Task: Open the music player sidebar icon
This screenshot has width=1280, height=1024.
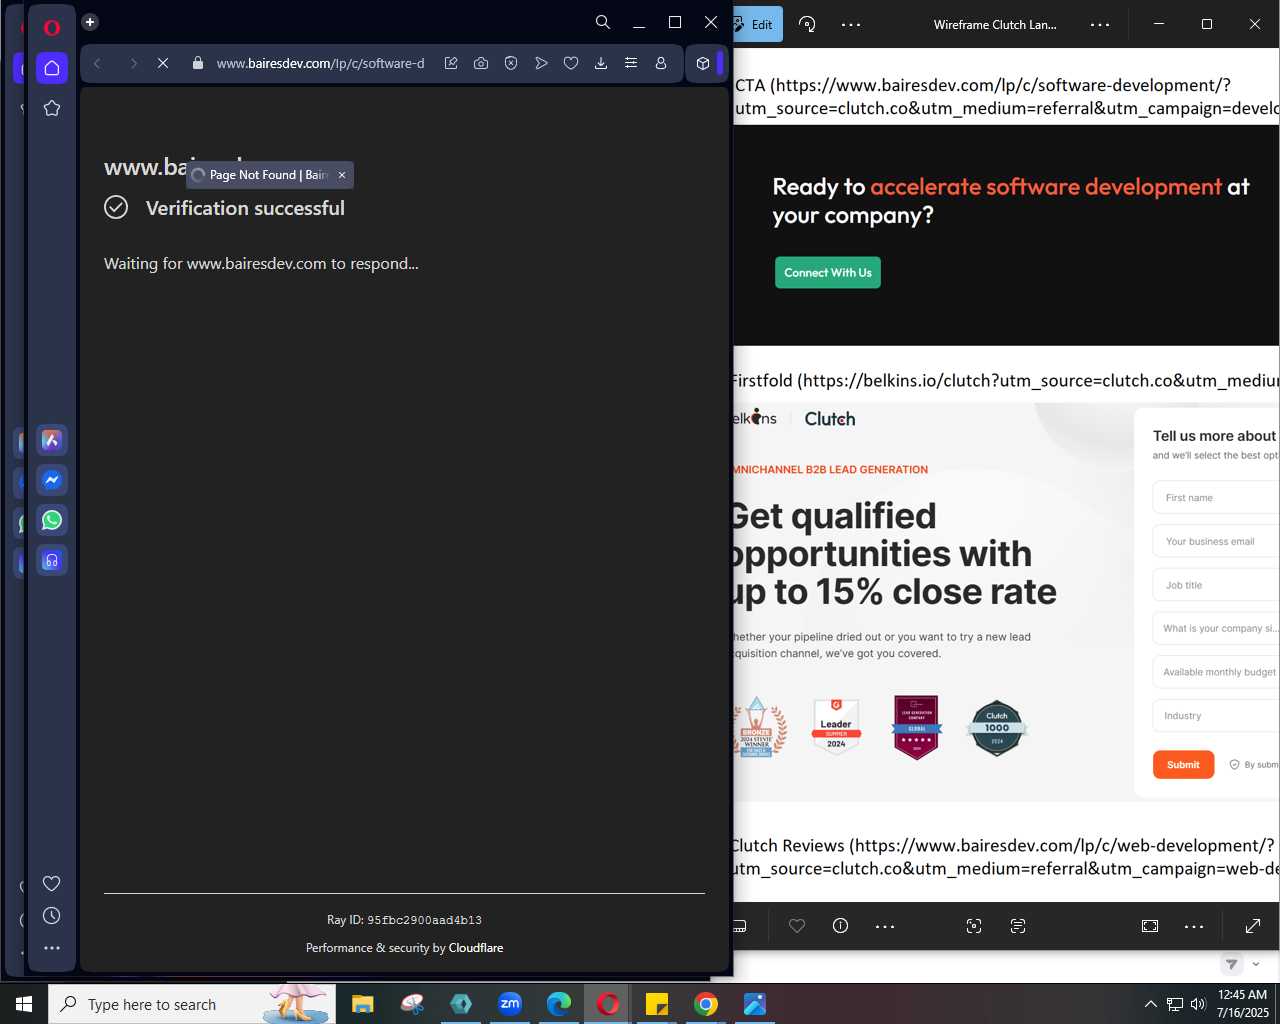Action: (x=52, y=561)
